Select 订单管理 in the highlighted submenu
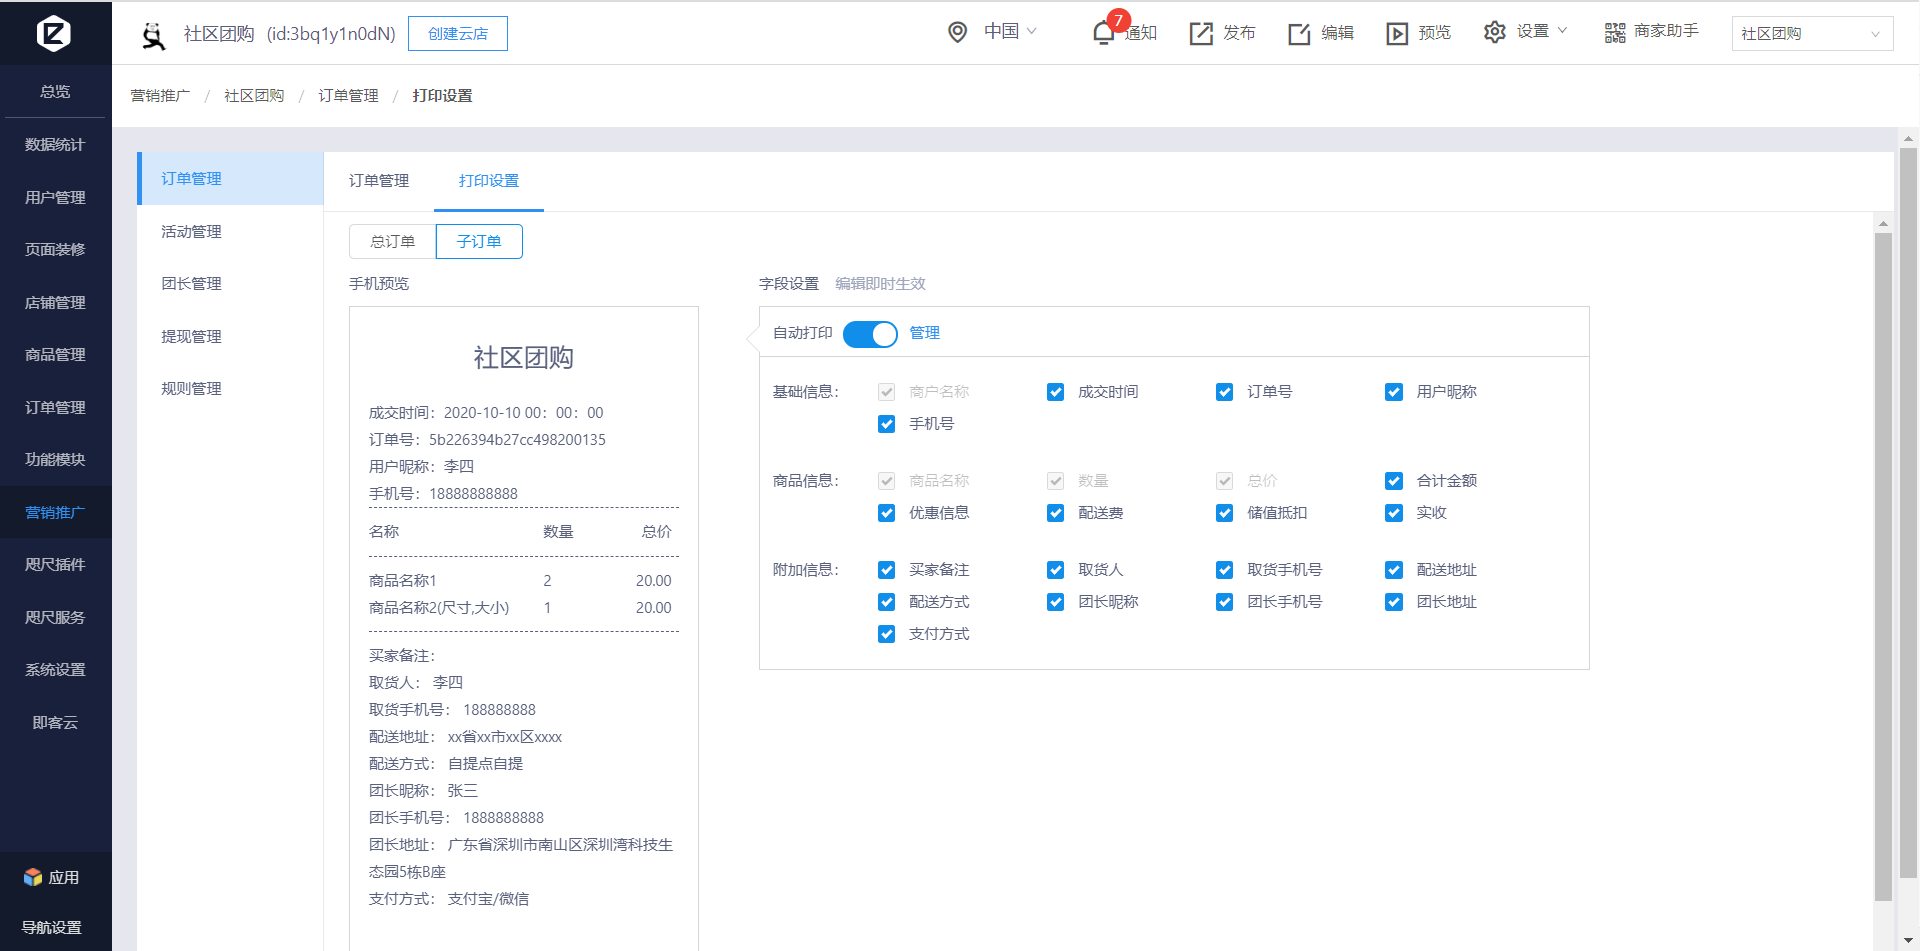The height and width of the screenshot is (951, 1920). pyautogui.click(x=230, y=179)
